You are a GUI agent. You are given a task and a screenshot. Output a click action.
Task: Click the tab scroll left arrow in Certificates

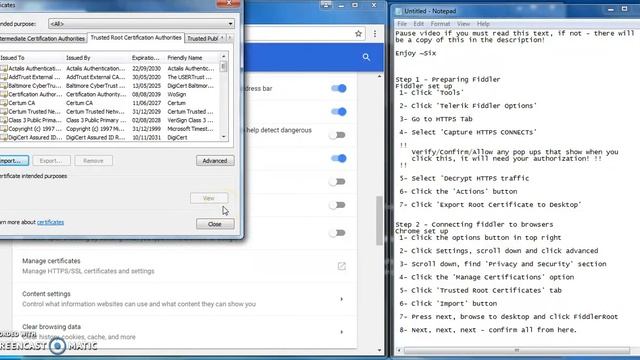coord(222,38)
